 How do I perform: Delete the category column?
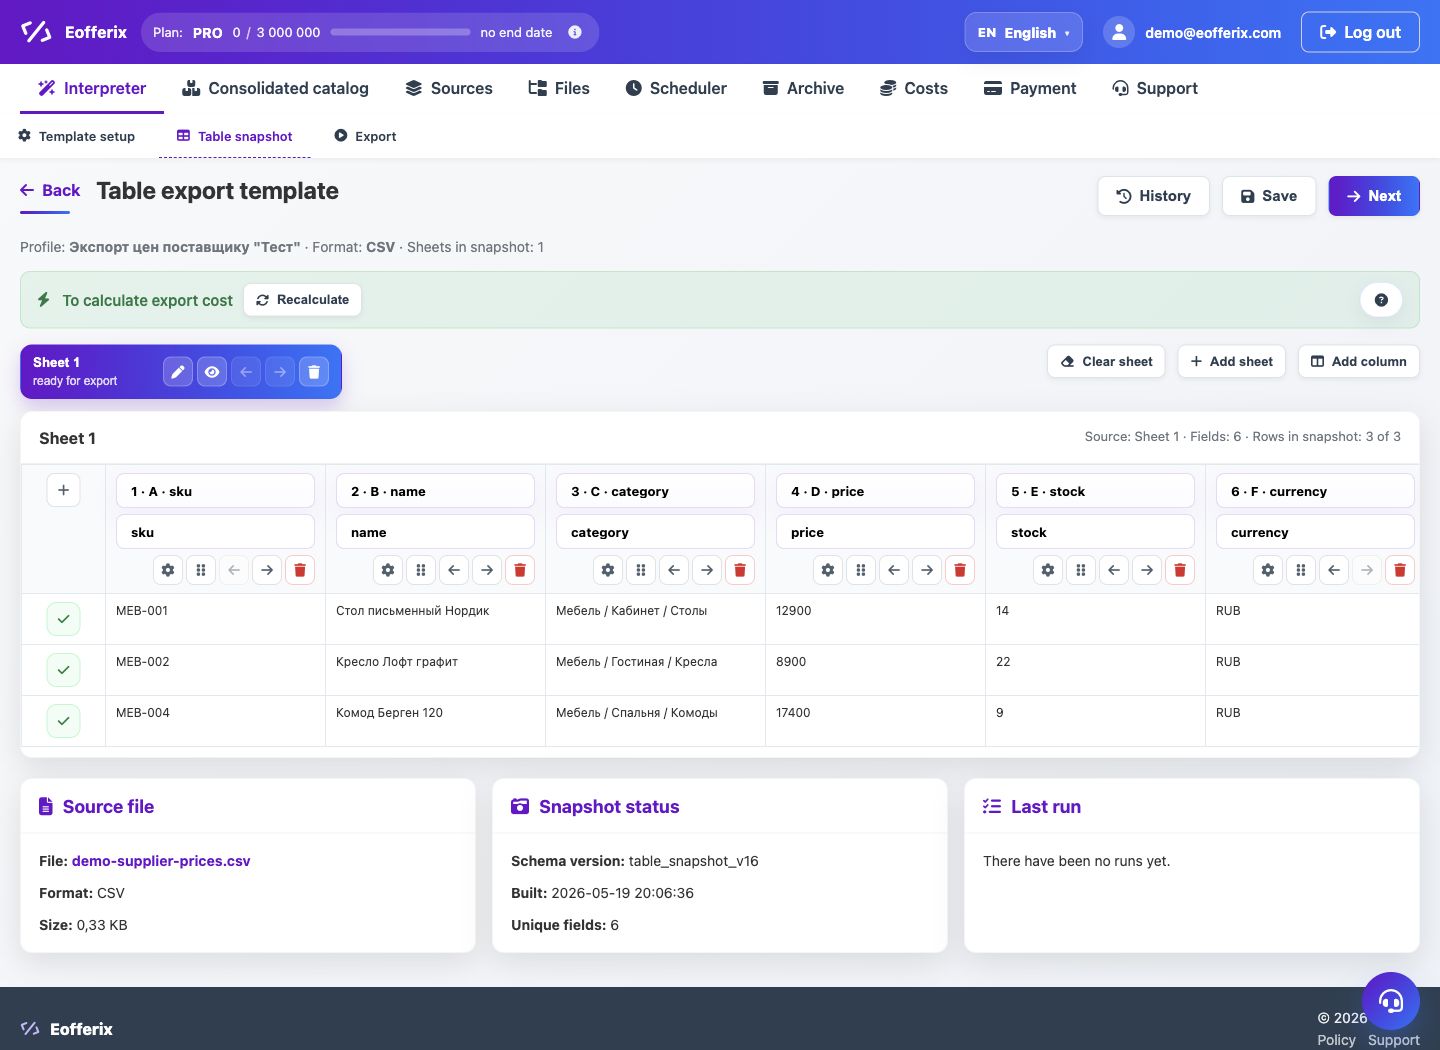[x=740, y=570]
